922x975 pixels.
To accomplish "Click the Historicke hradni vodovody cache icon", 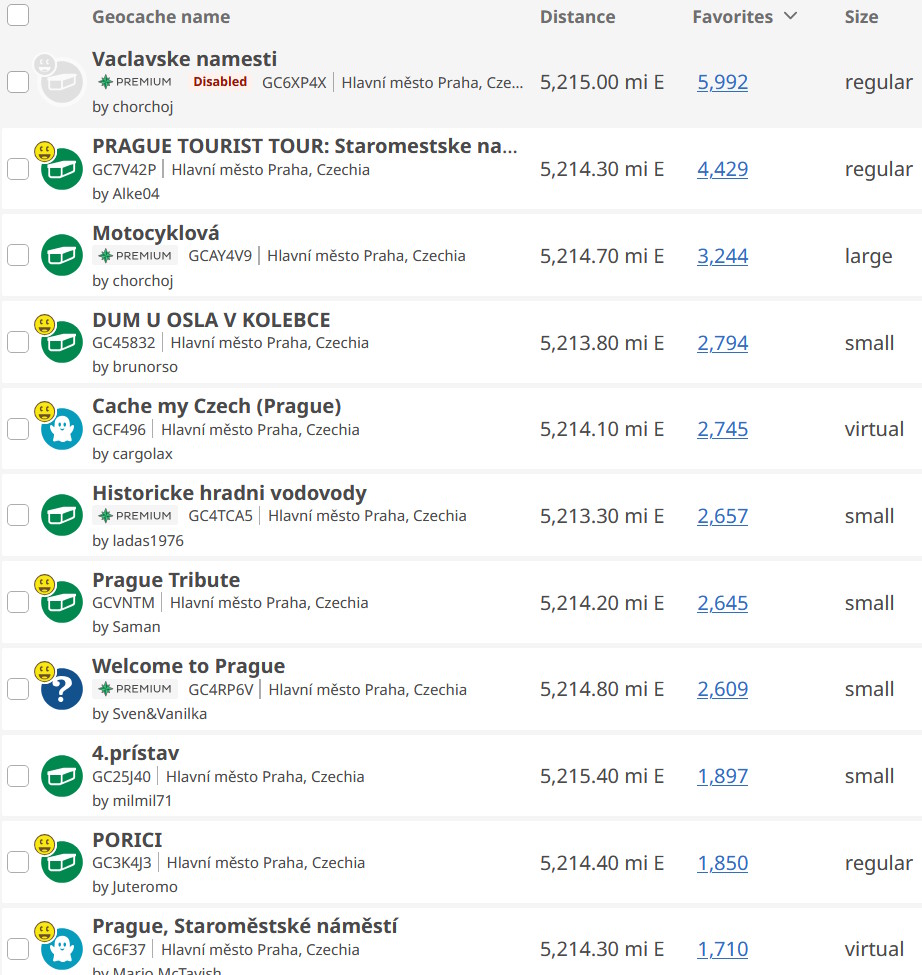I will pyautogui.click(x=62, y=516).
